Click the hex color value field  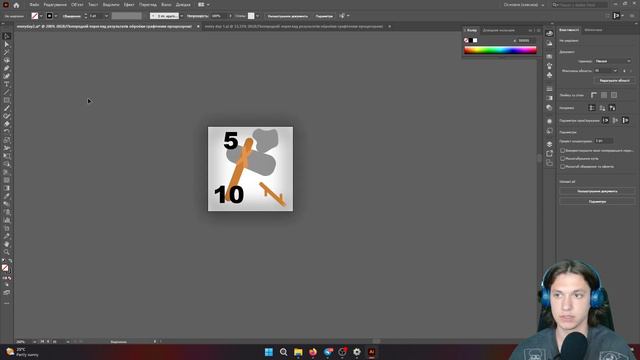[527, 40]
